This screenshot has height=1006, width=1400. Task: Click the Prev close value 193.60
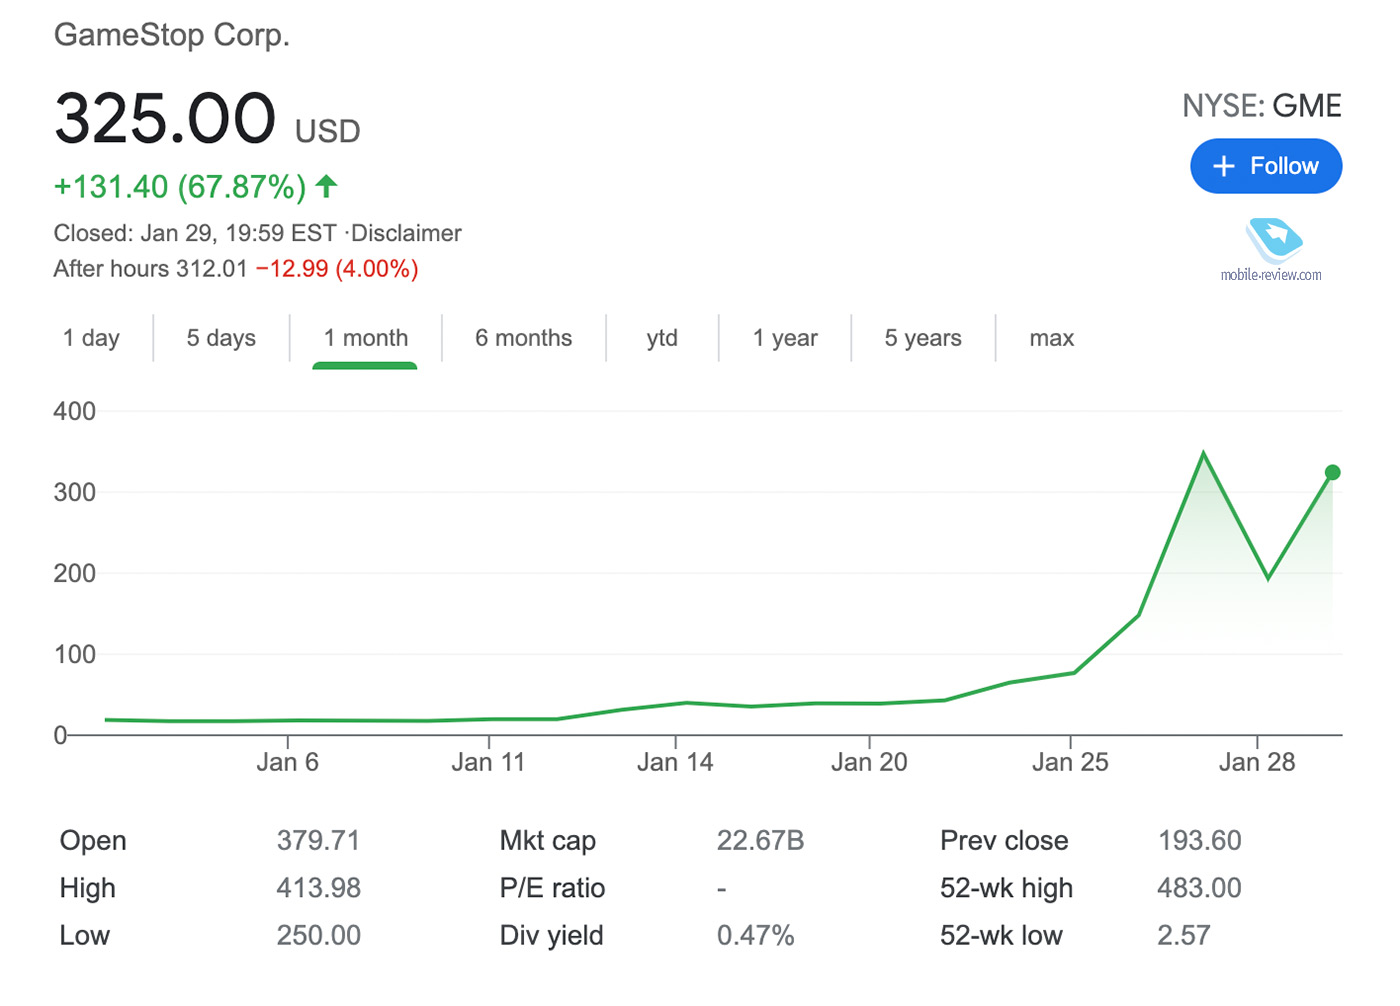[1199, 840]
